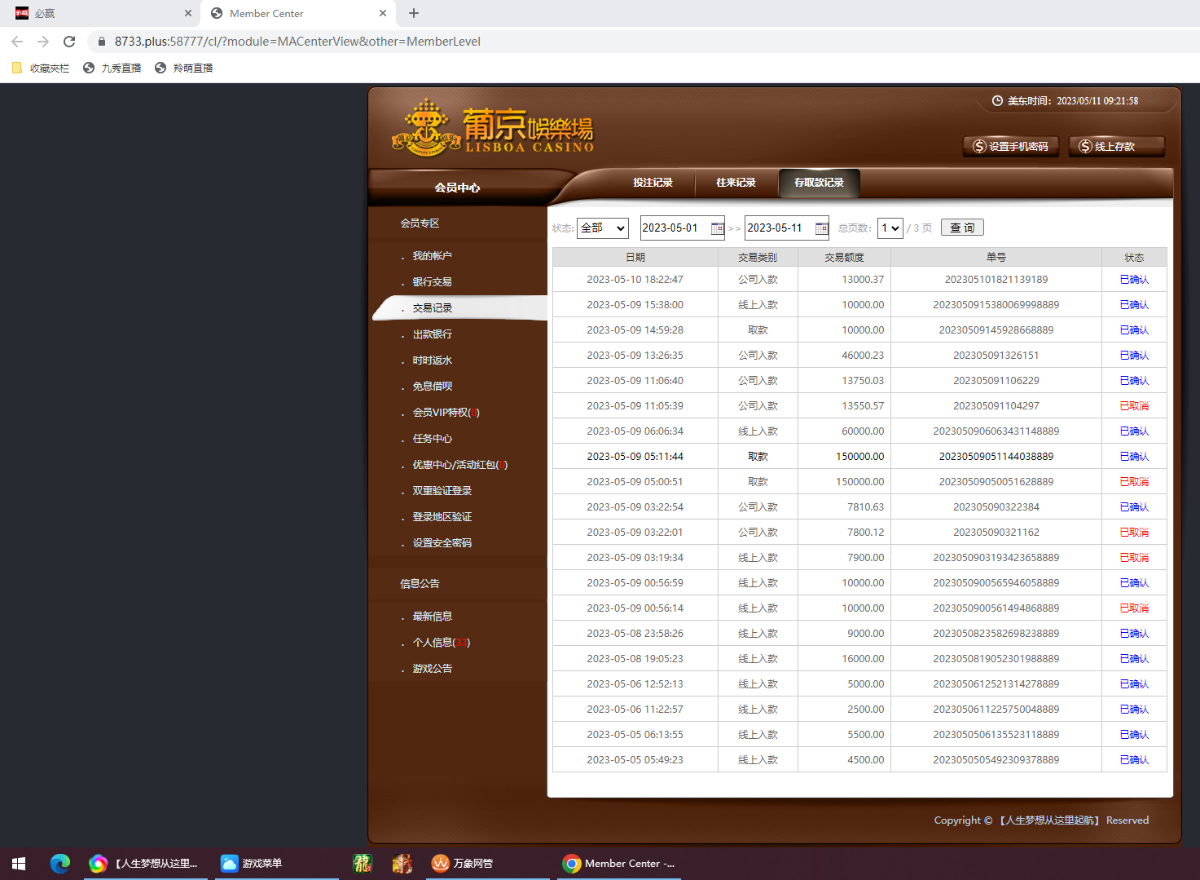Open Microsoft Edge from the taskbar
The image size is (1200, 880).
pyautogui.click(x=60, y=863)
